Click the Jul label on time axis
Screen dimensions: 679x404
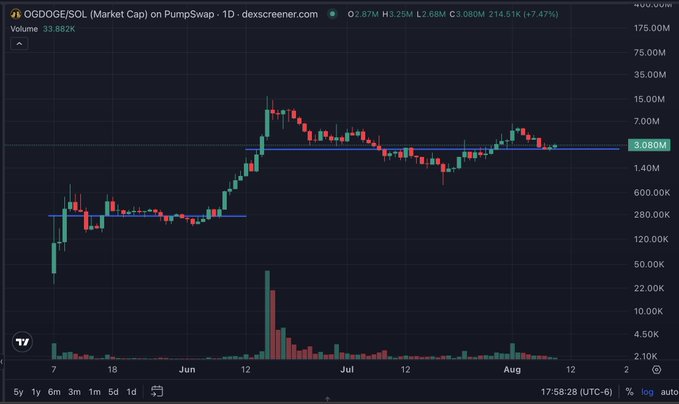tap(347, 370)
